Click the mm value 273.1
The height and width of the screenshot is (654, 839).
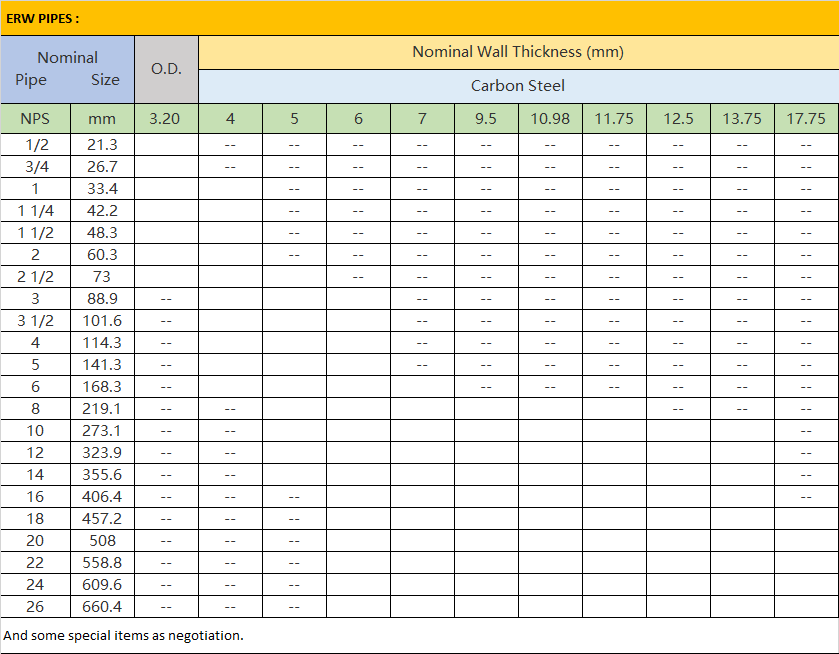click(x=102, y=430)
